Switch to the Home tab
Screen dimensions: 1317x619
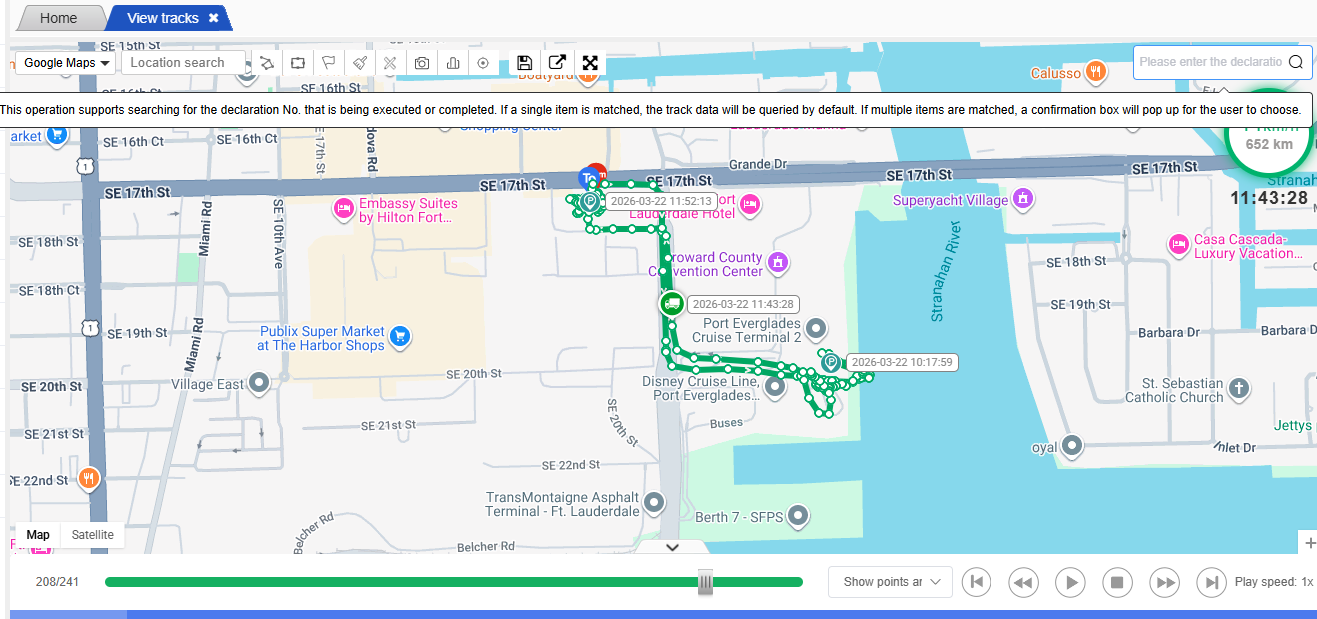(59, 18)
